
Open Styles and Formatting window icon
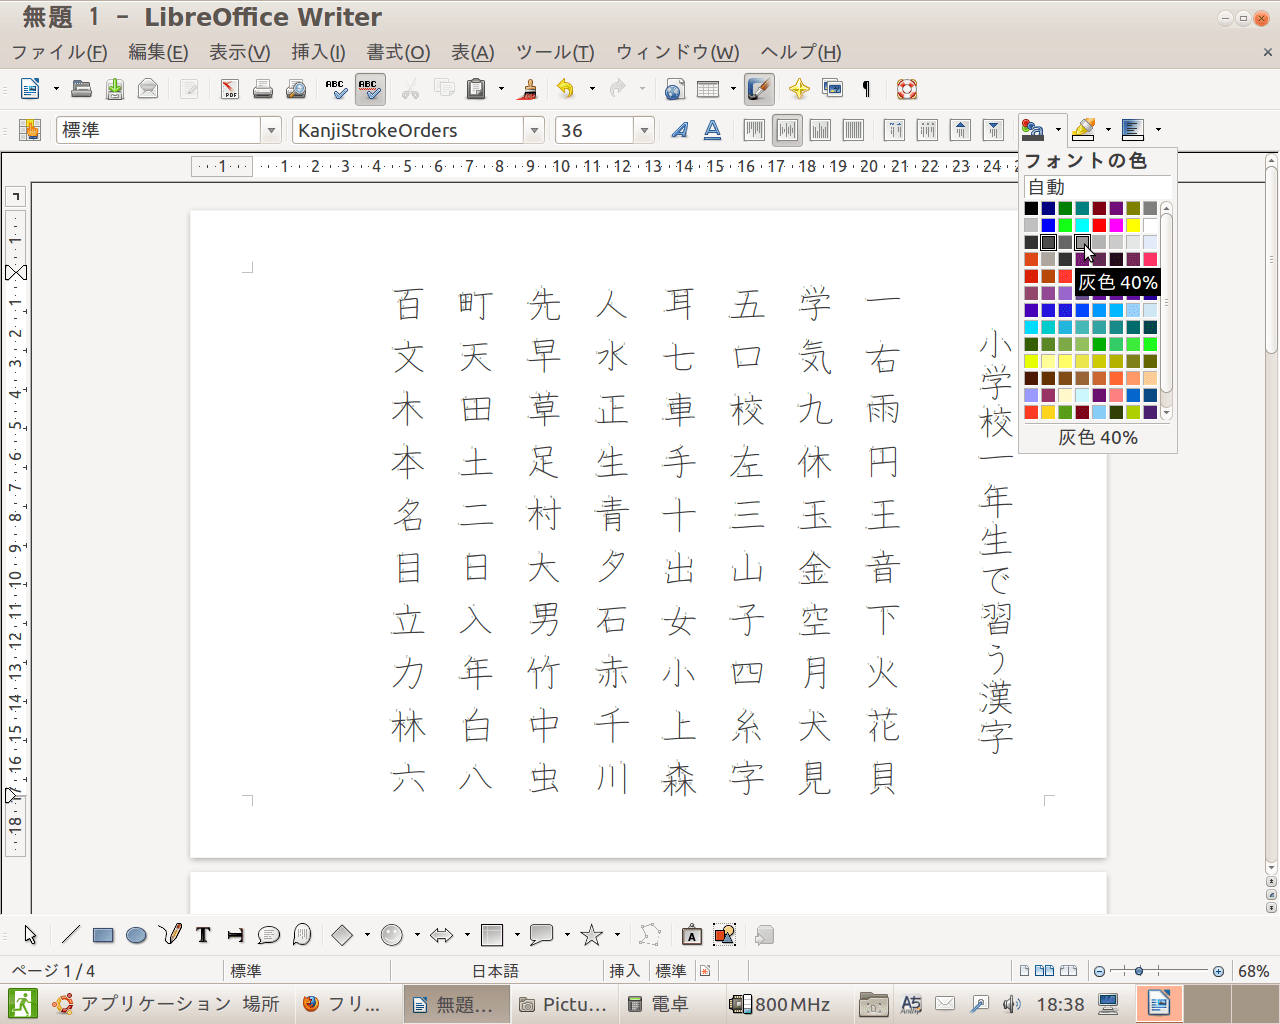click(30, 129)
